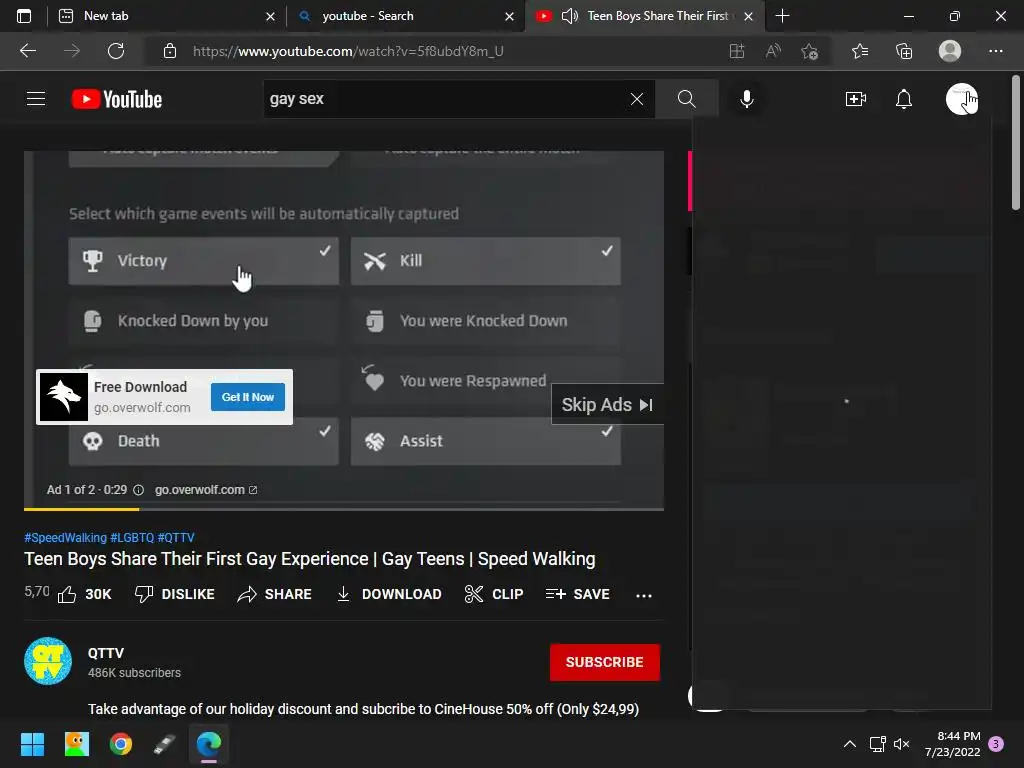Subscribe to the QTTV channel
Screen dimensions: 1024x768
(605, 662)
